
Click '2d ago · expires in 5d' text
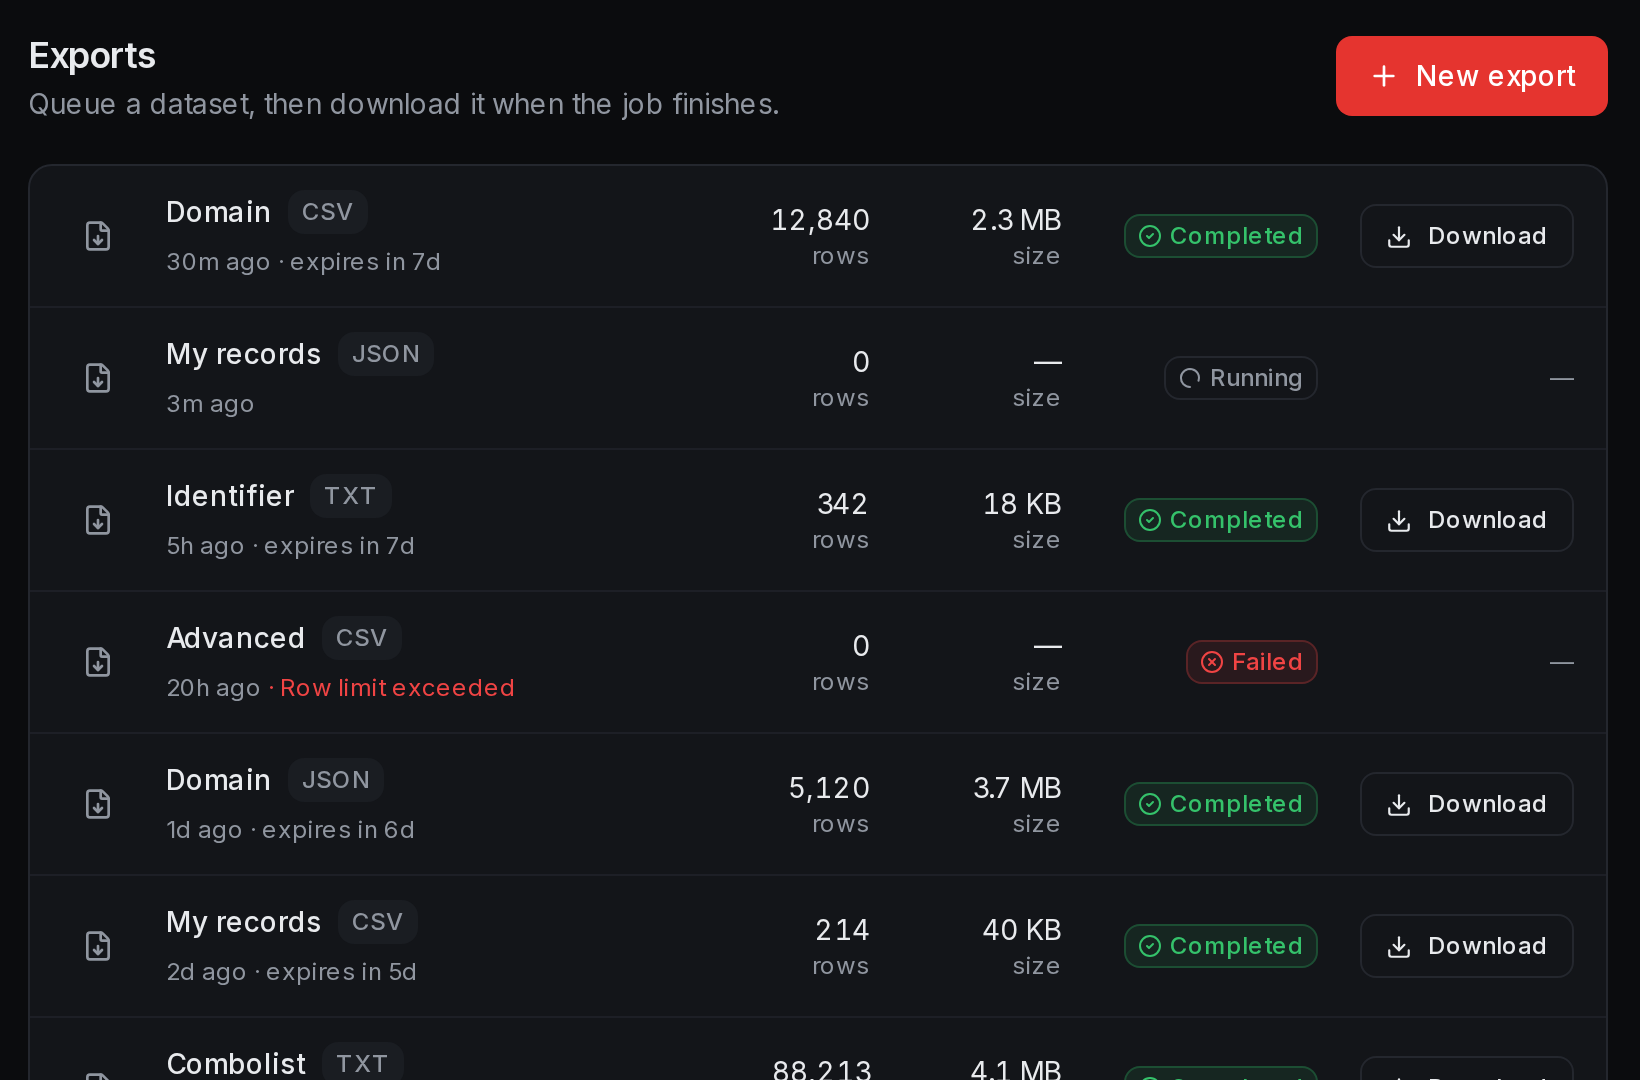click(291, 972)
